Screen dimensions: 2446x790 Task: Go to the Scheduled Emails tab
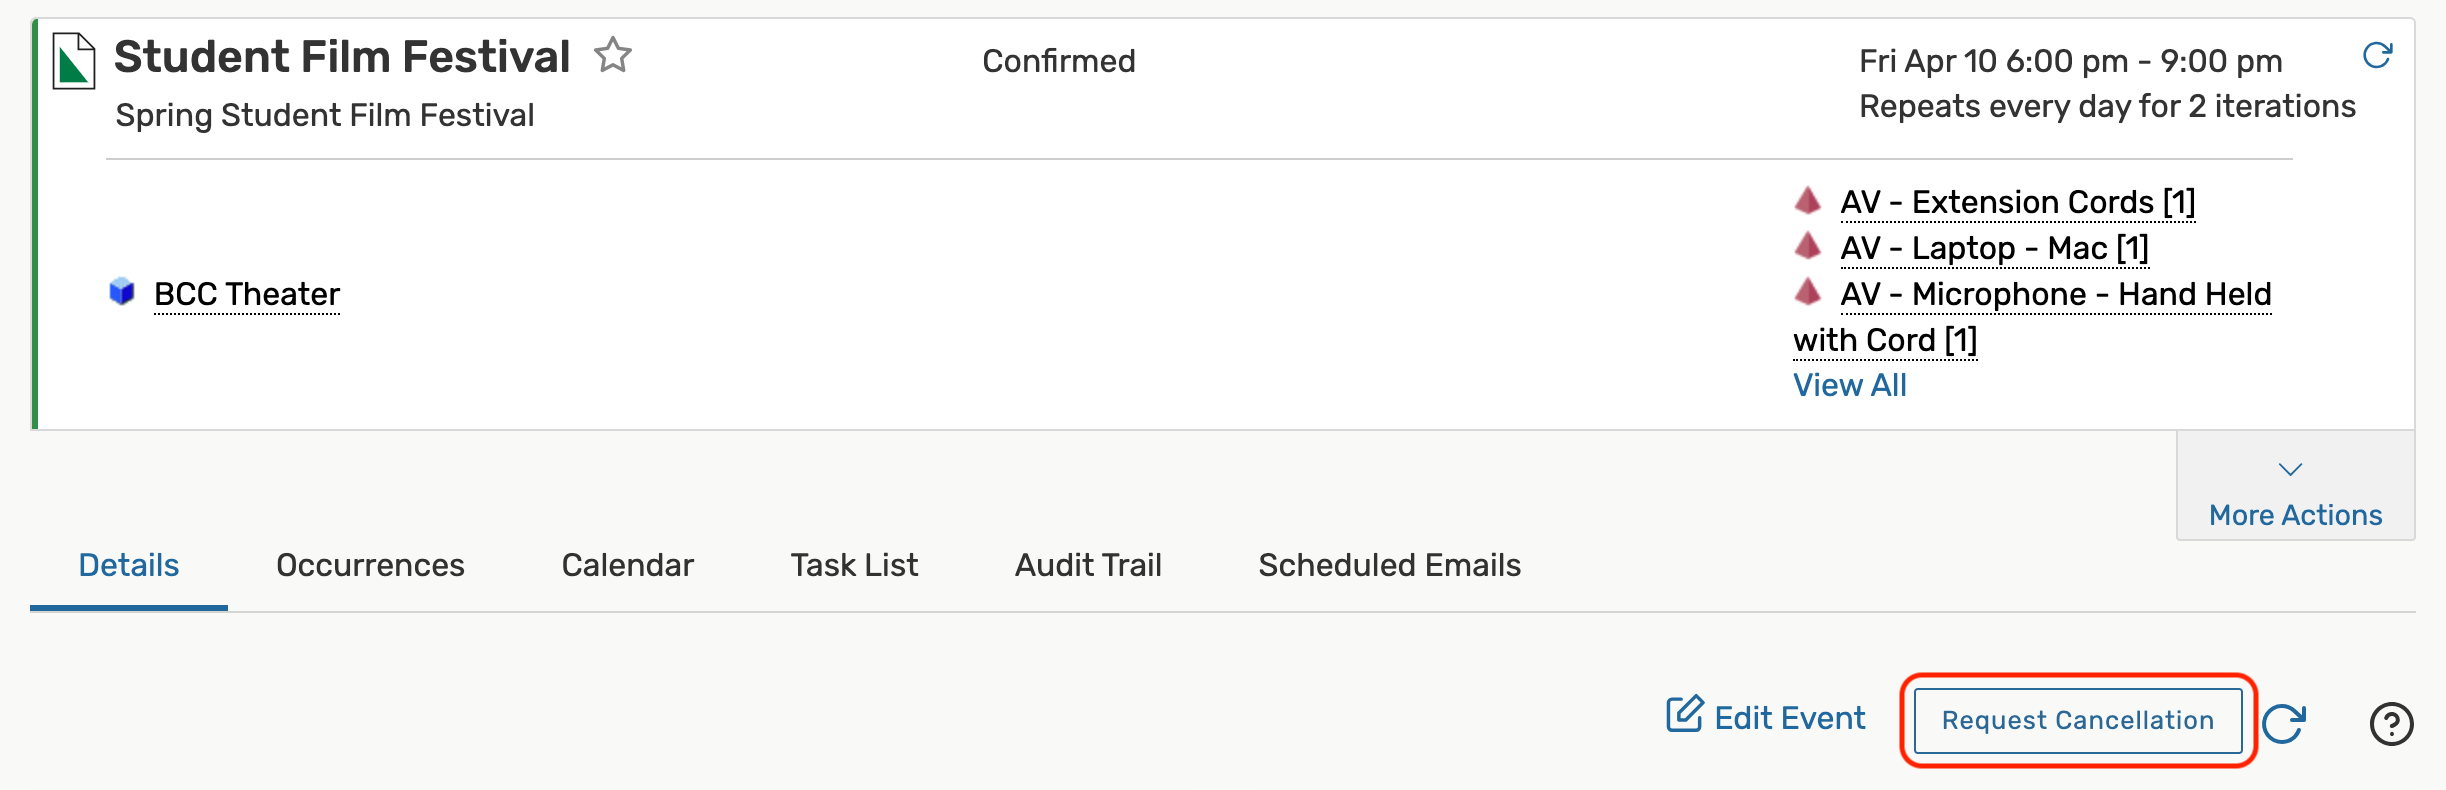1389,565
